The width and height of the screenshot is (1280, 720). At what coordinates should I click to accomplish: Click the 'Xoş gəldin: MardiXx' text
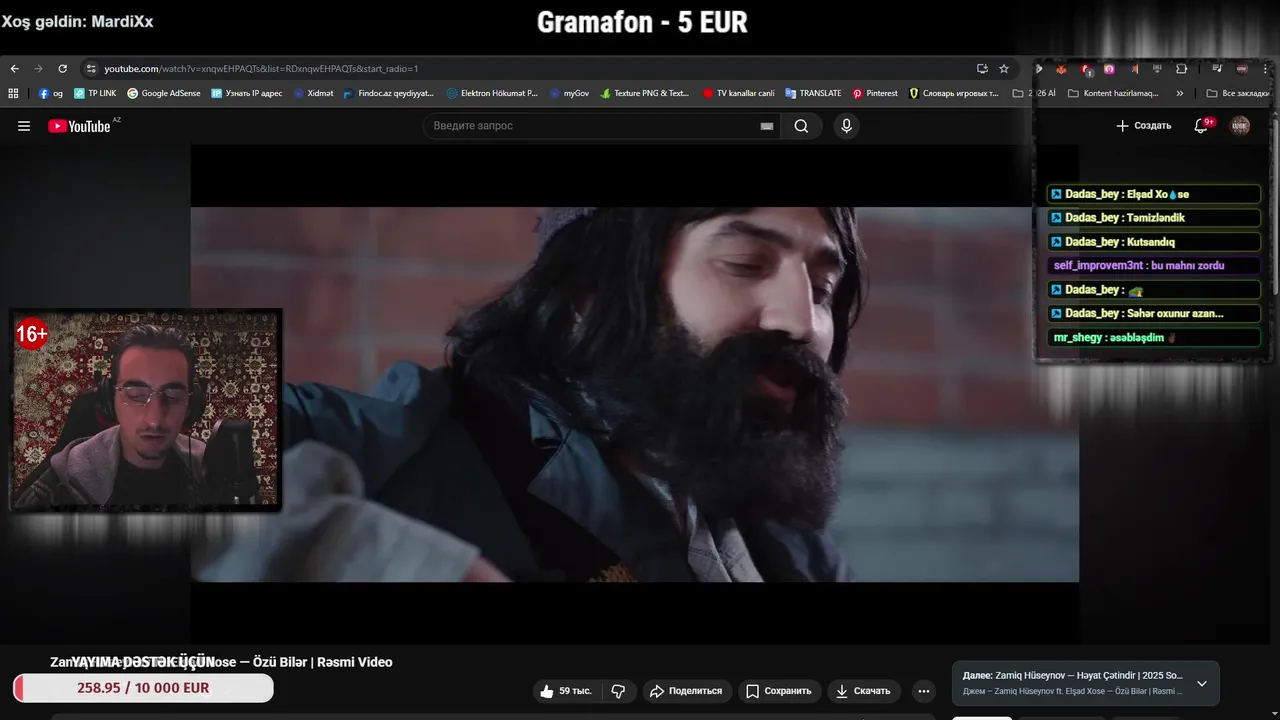coord(77,21)
